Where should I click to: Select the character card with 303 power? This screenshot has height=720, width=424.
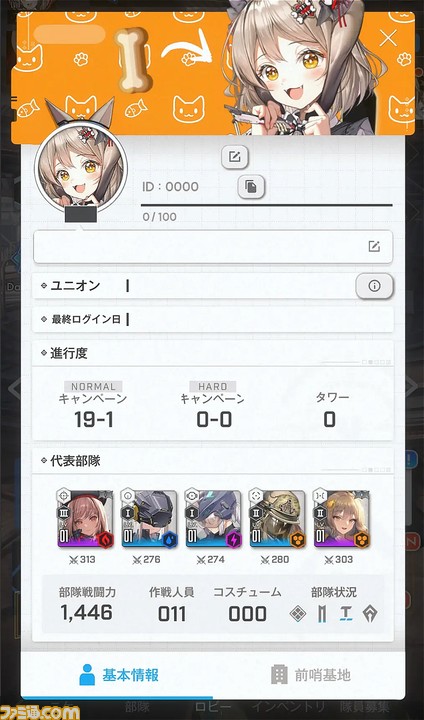341,519
